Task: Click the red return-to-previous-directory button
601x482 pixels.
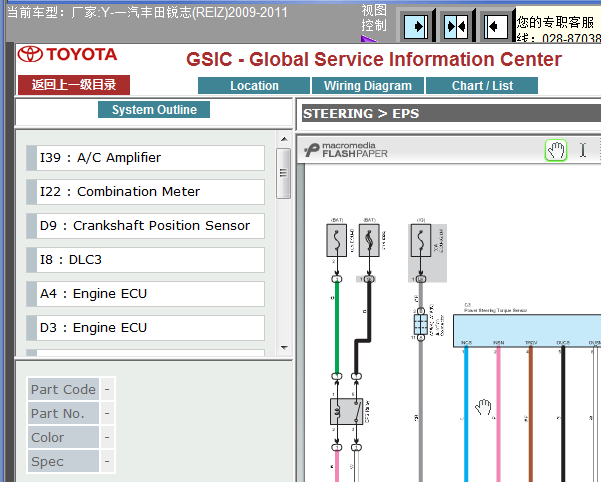Action: pyautogui.click(x=74, y=85)
